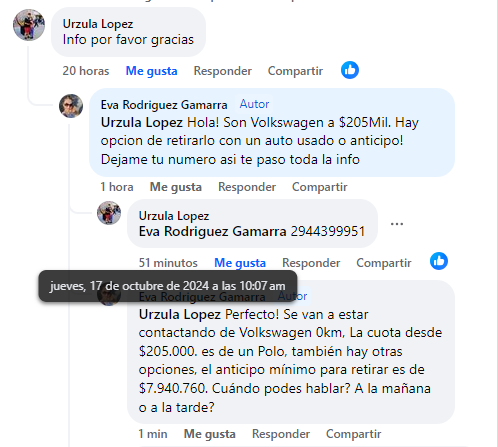Click the tagged 'Eva Rodriguez Gamarra' mention before phone number
The height and width of the screenshot is (447, 498).
pos(212,231)
